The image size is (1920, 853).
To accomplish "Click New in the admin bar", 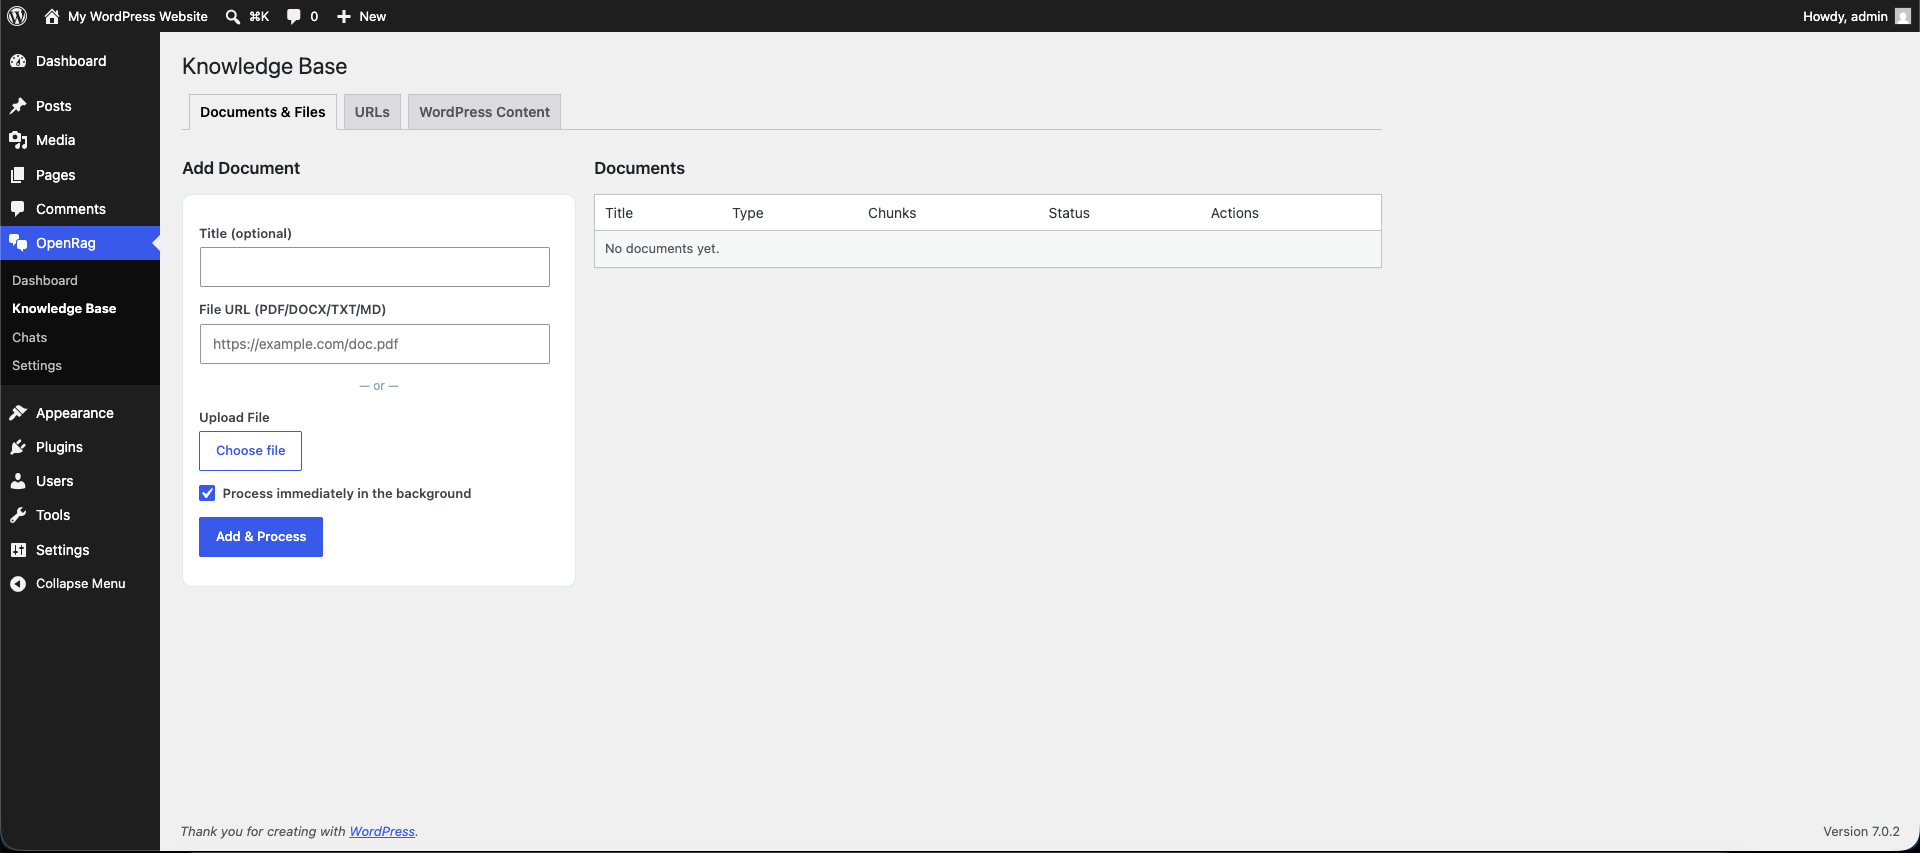I will coord(373,16).
